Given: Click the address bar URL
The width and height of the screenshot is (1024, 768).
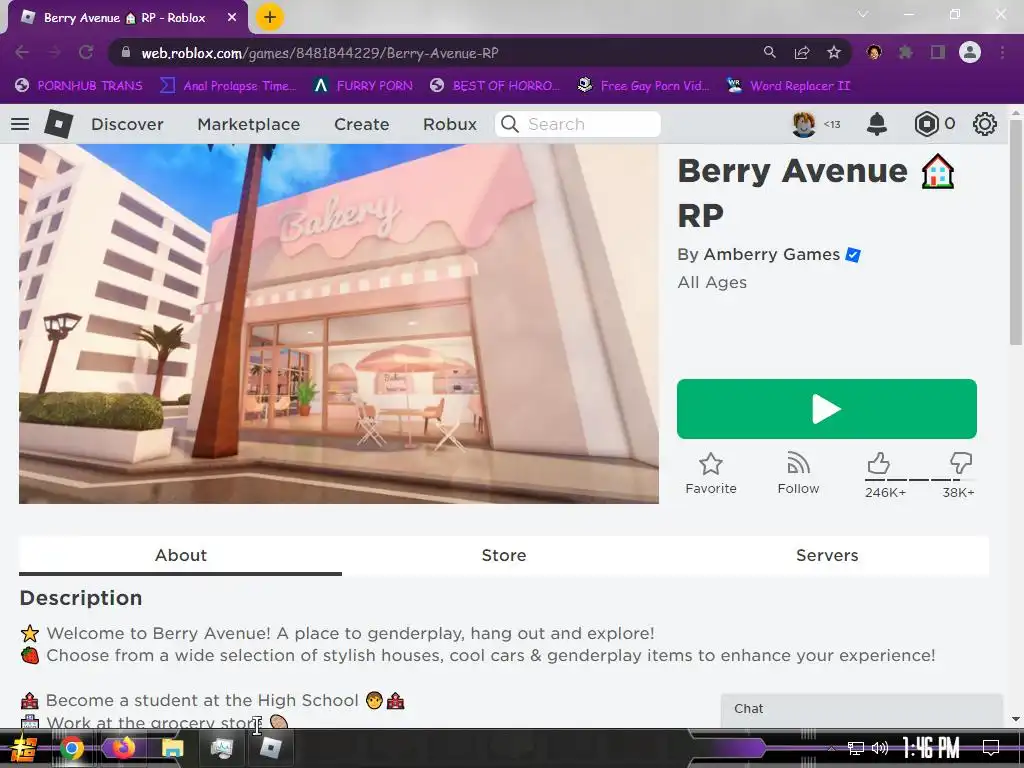Looking at the screenshot, I should click(x=320, y=53).
